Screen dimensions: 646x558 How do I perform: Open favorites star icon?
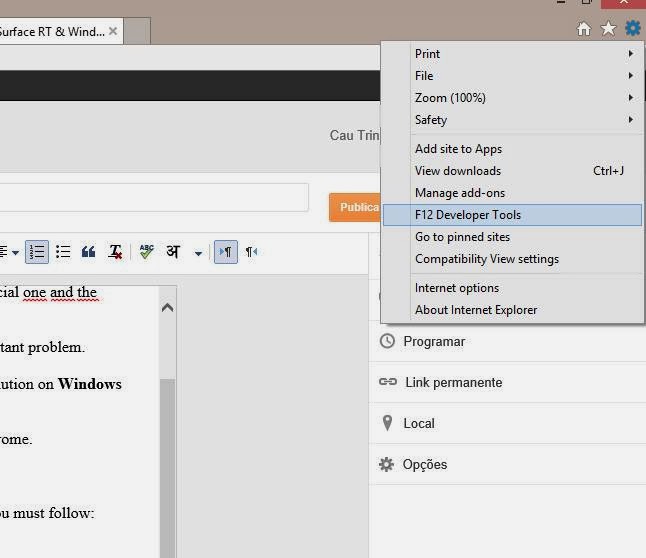pyautogui.click(x=608, y=29)
